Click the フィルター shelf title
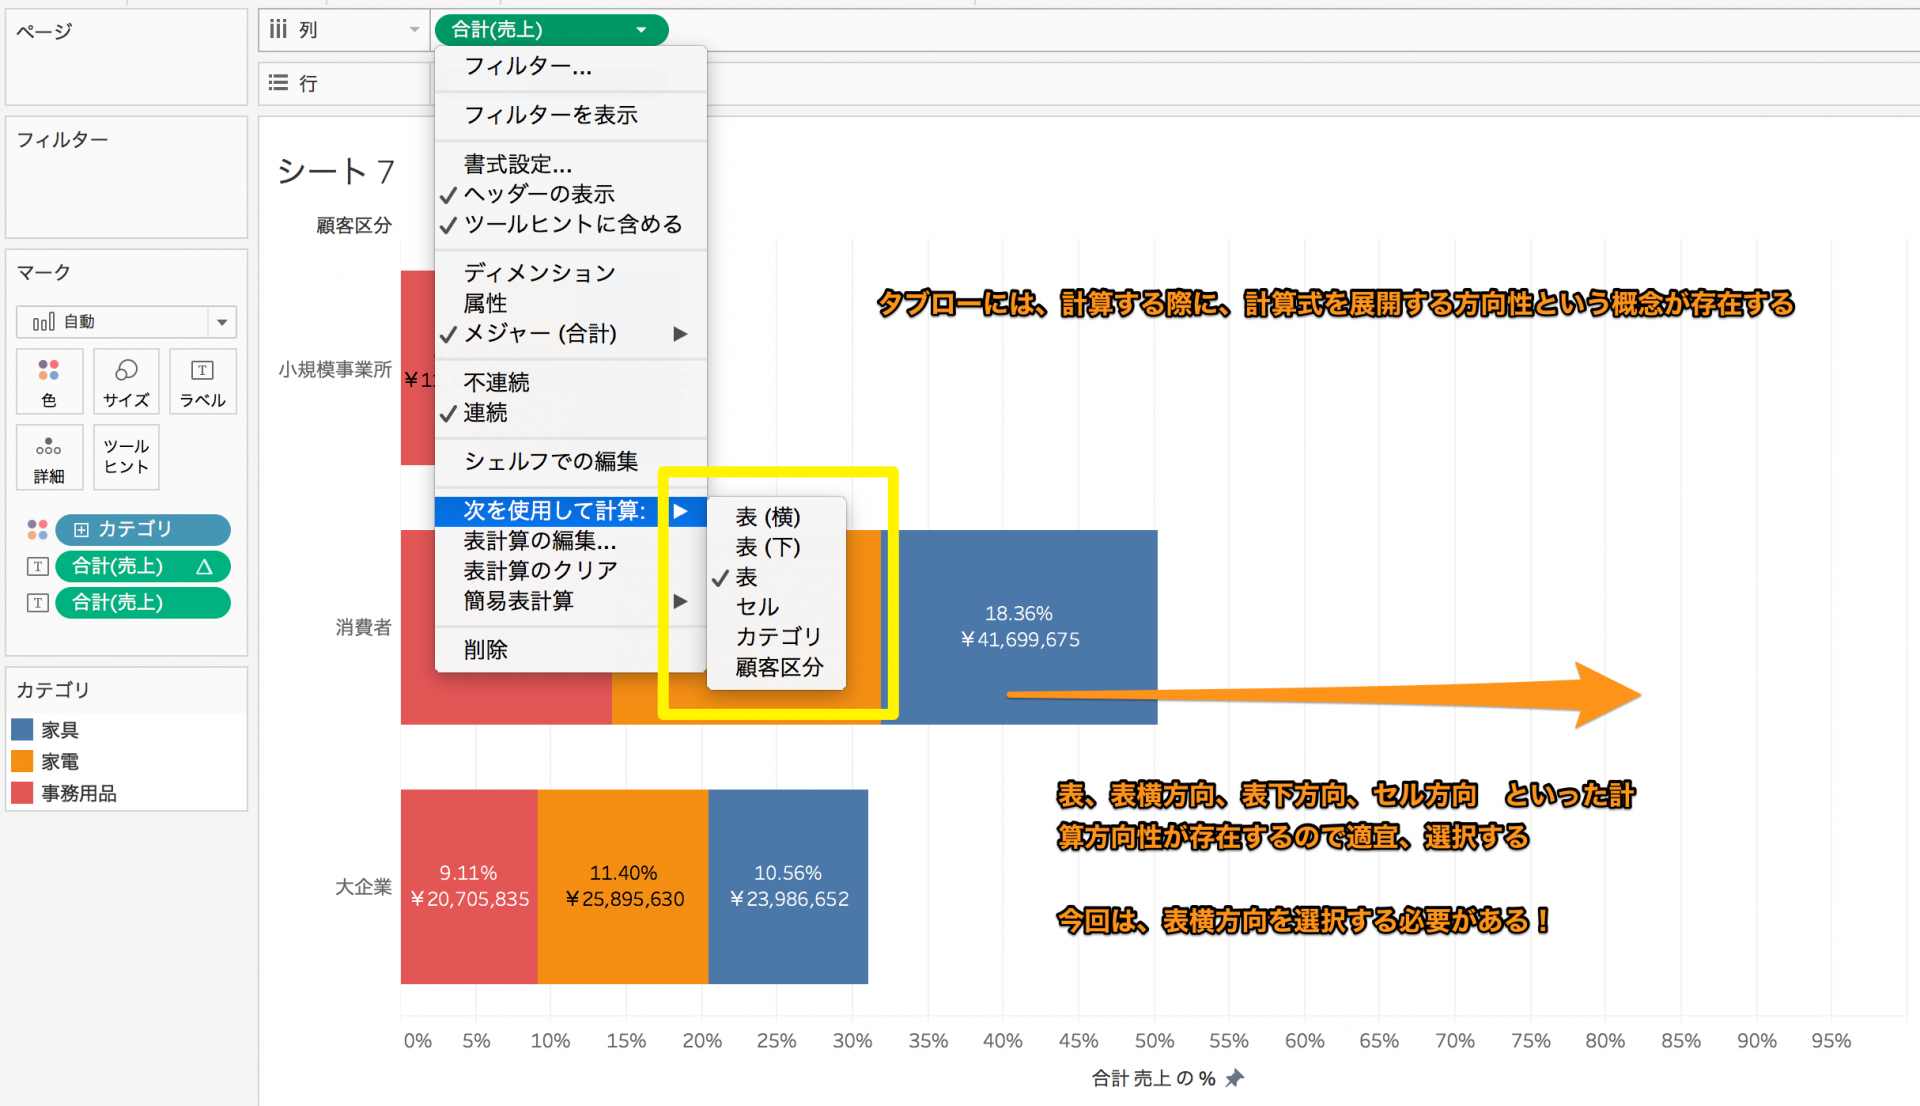This screenshot has height=1106, width=1920. coord(62,139)
